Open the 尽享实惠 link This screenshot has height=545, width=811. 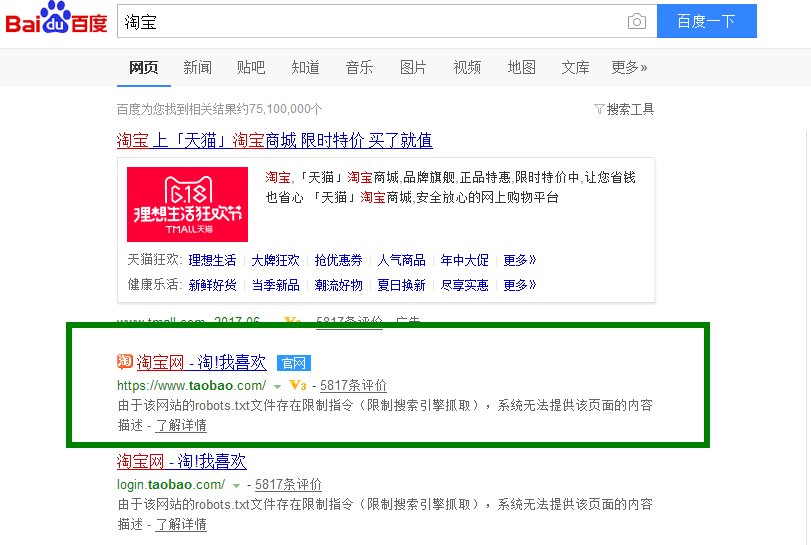pos(464,285)
